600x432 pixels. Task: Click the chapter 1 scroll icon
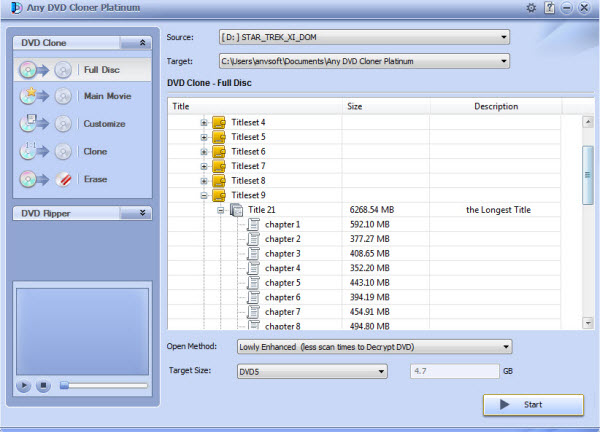(253, 224)
